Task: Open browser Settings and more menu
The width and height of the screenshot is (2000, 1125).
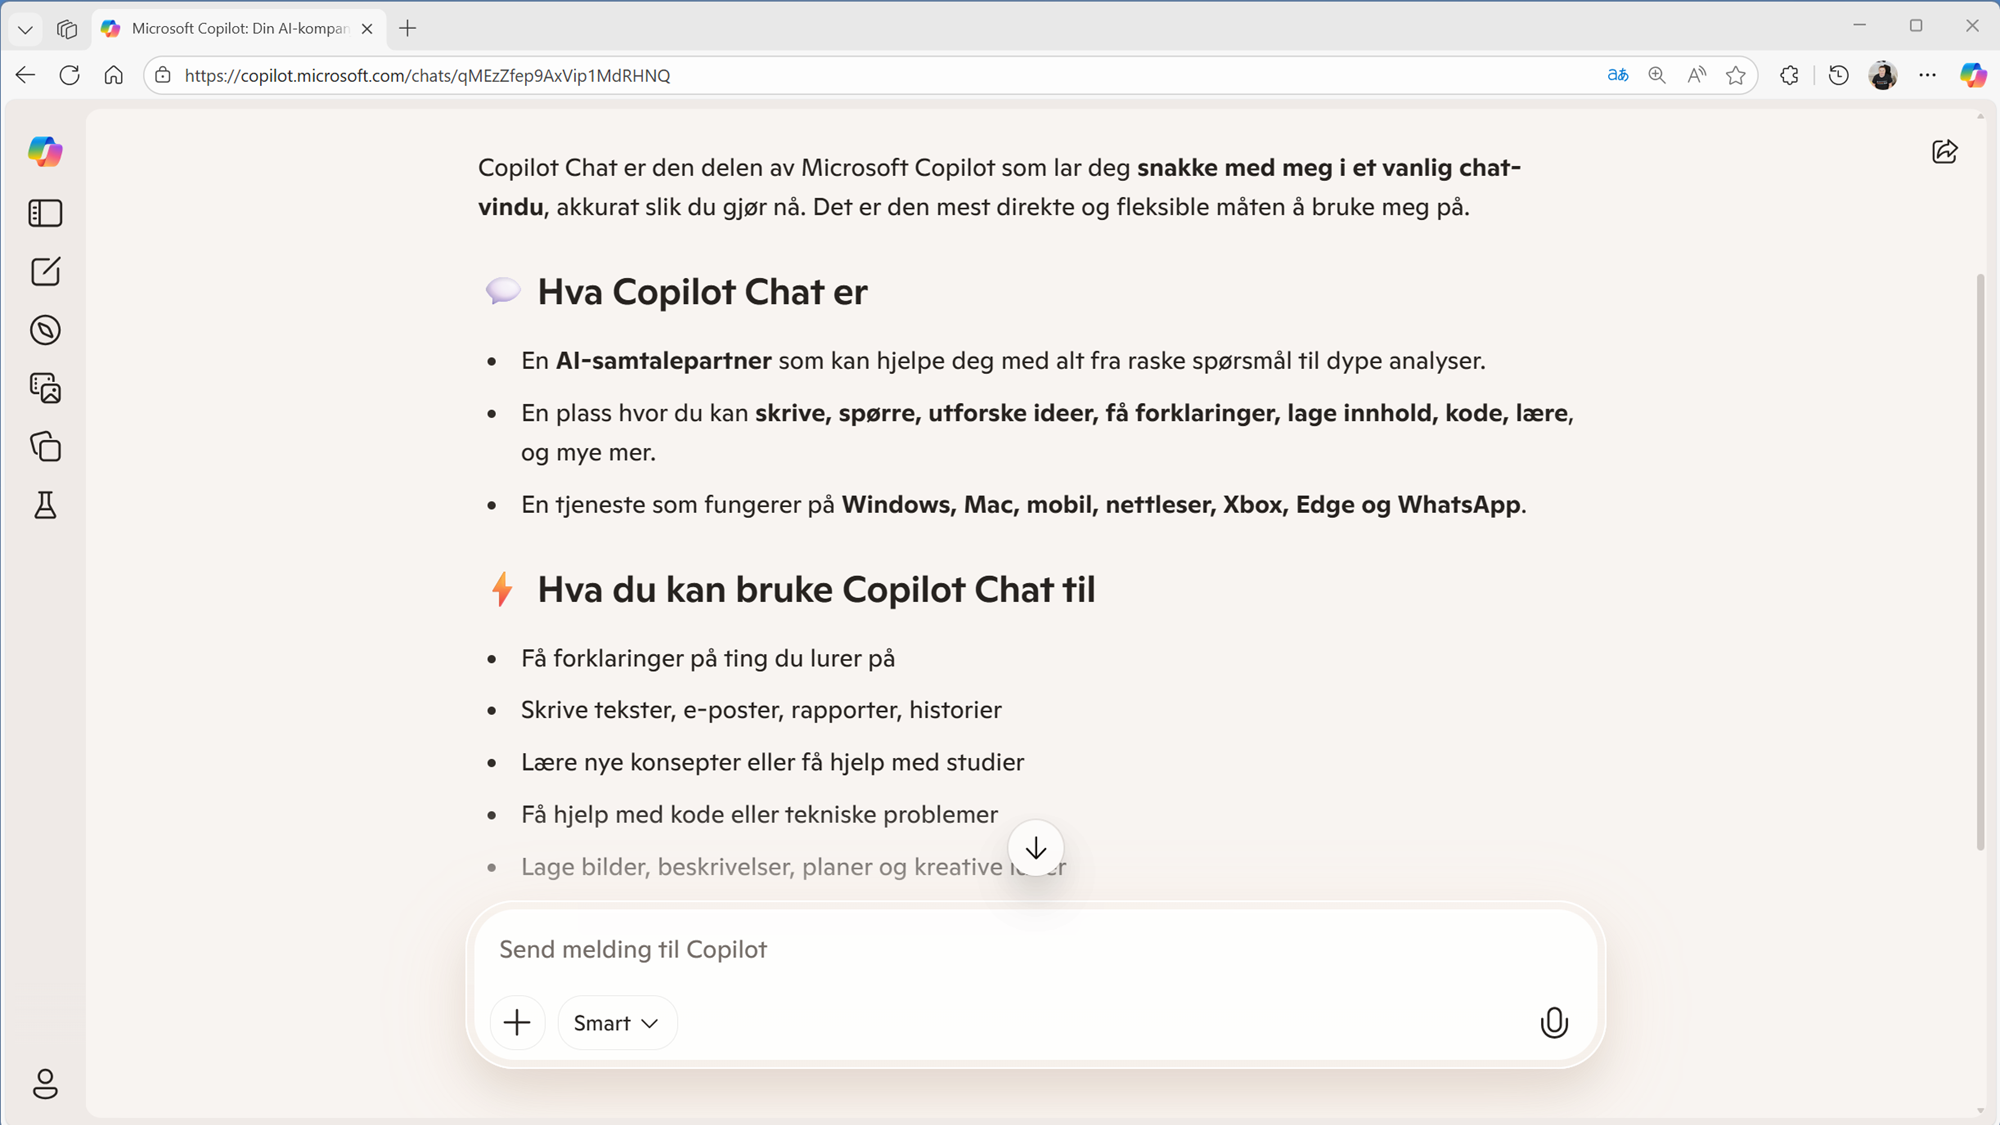Action: [1927, 75]
